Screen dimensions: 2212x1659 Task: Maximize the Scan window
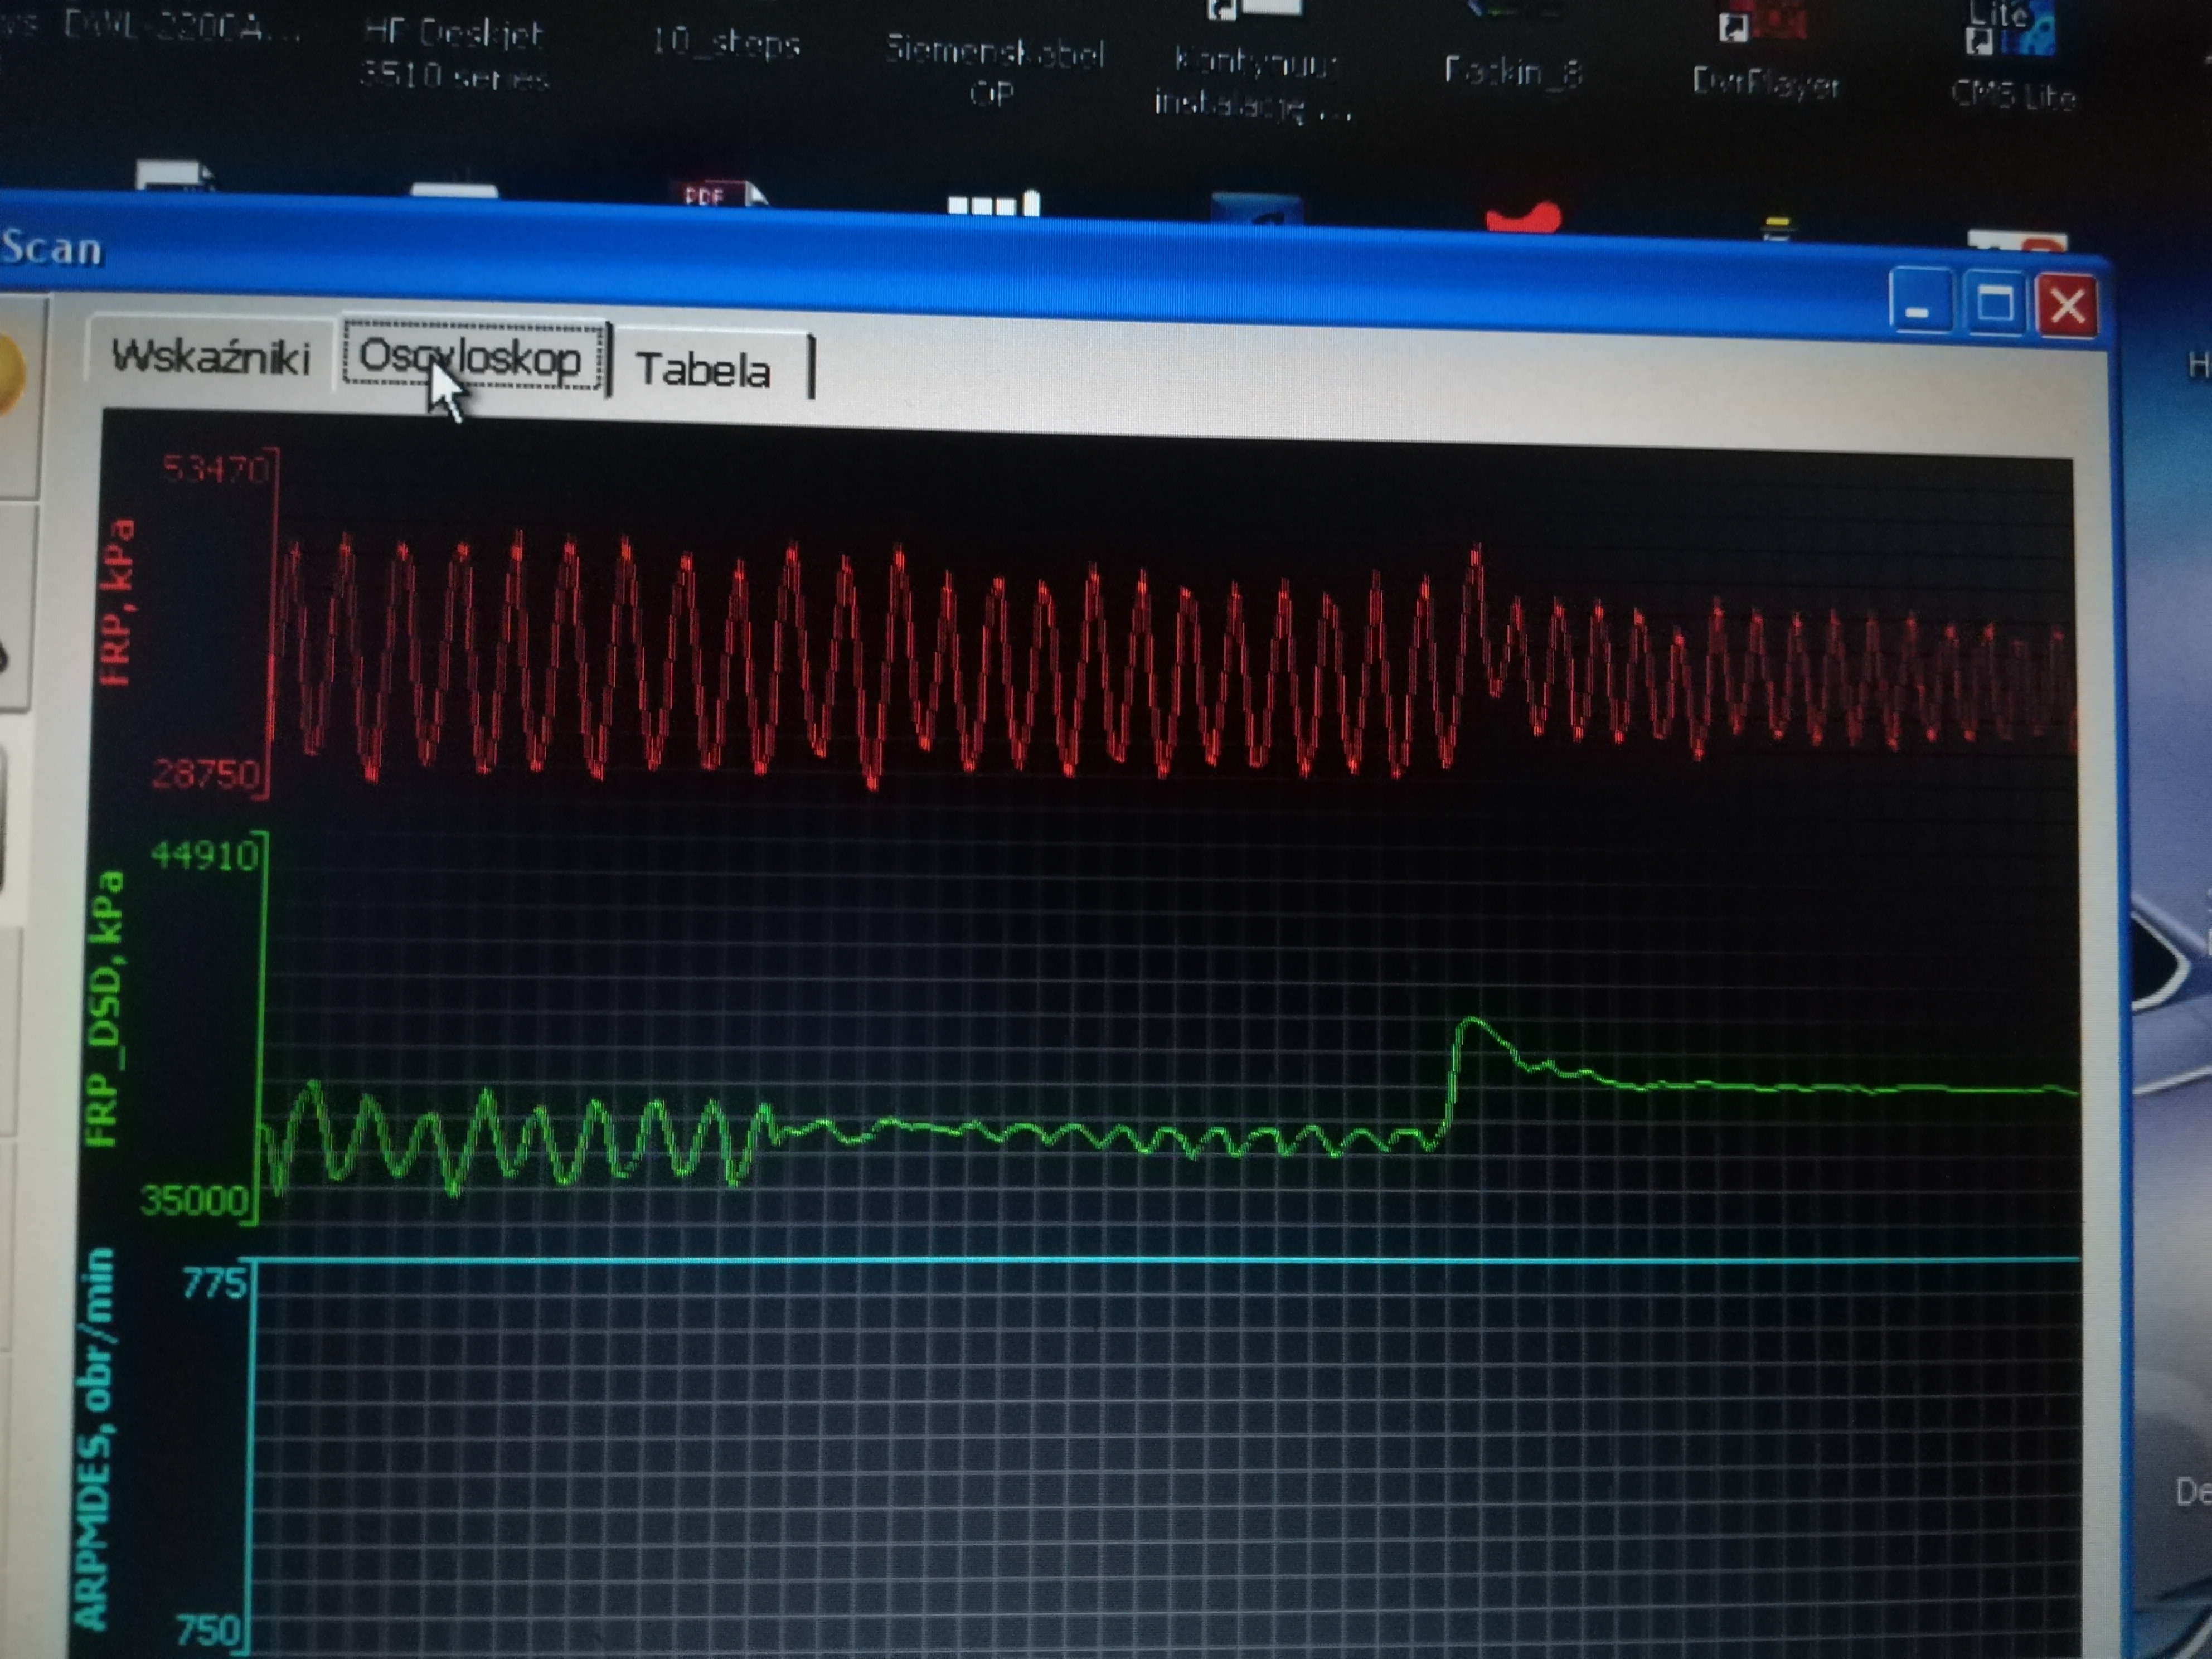pyautogui.click(x=1994, y=302)
